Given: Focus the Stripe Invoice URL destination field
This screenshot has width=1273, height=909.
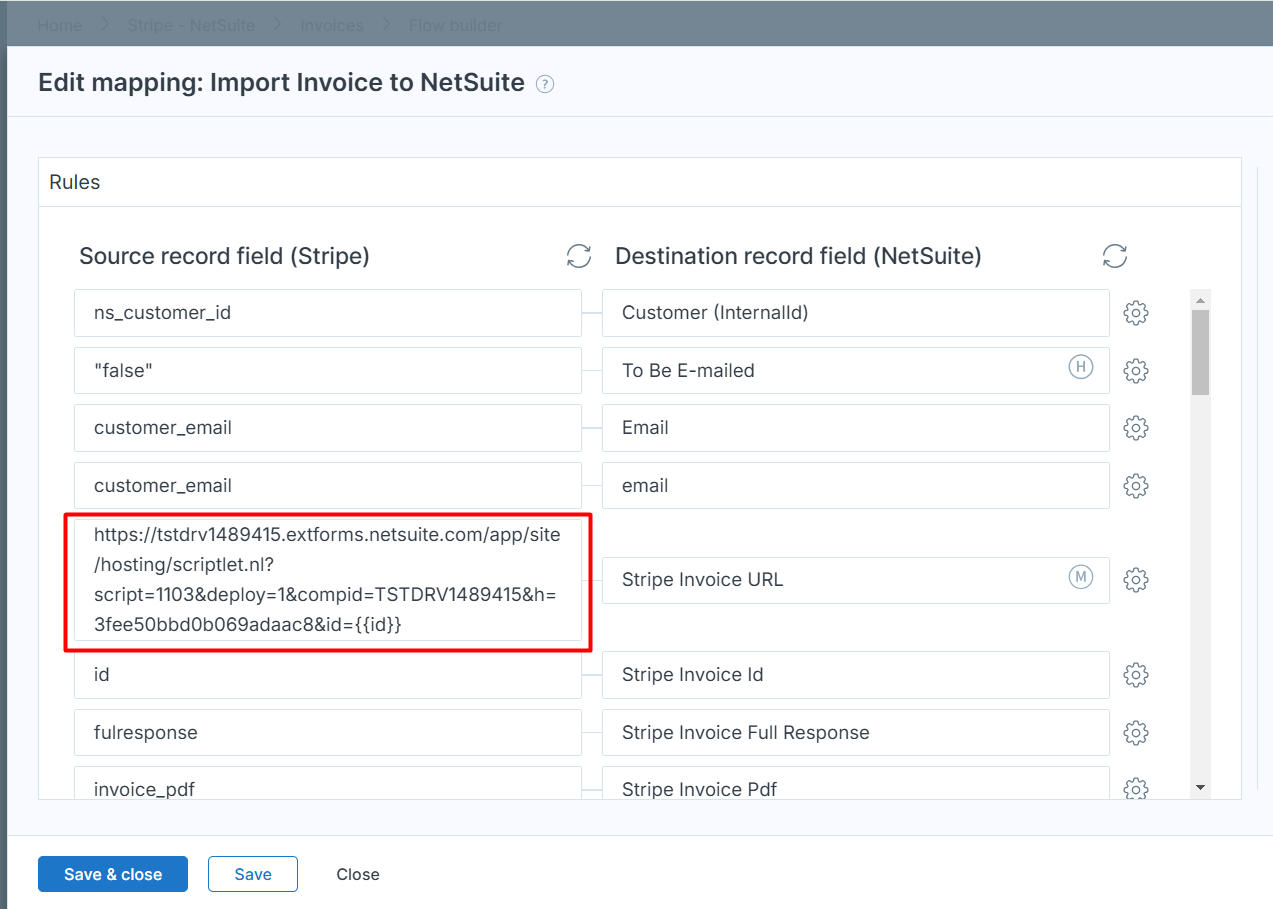Looking at the screenshot, I should pyautogui.click(x=856, y=580).
